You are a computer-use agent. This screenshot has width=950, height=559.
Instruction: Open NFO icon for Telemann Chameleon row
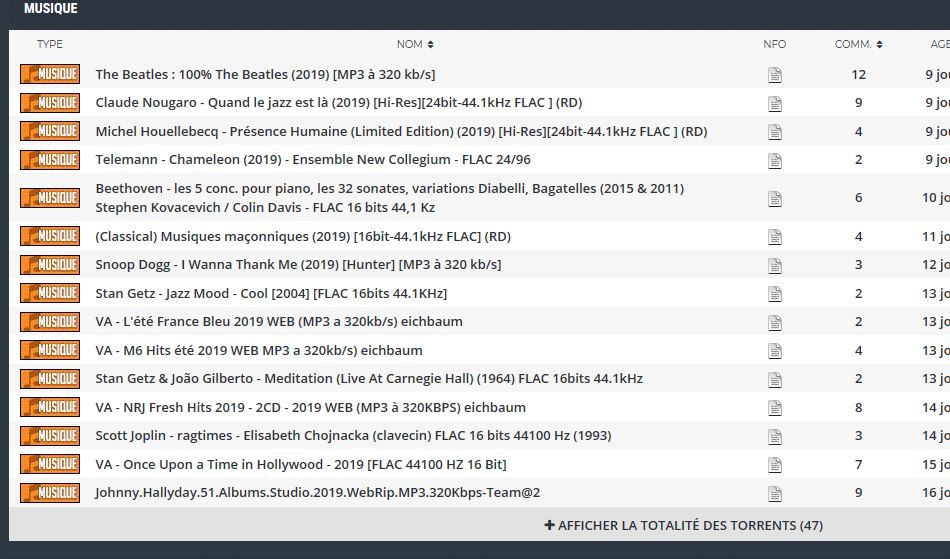pyautogui.click(x=774, y=160)
